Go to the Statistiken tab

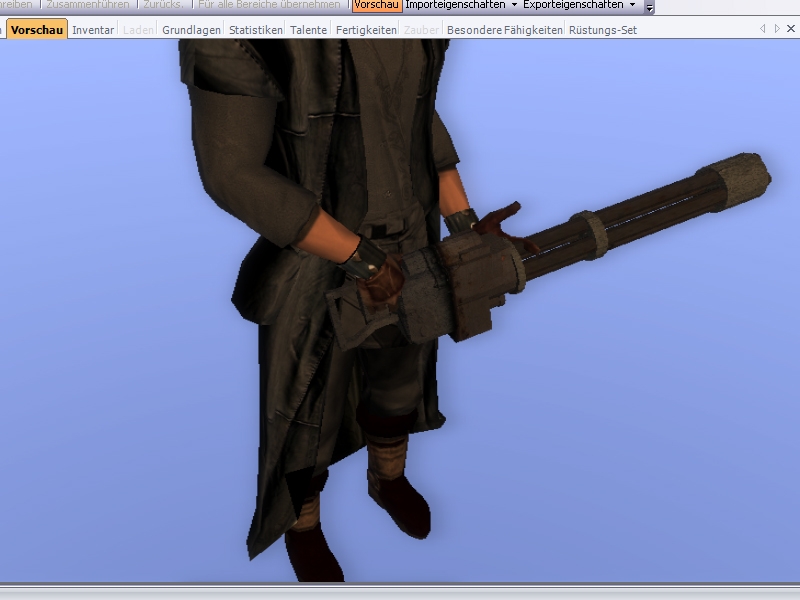[x=255, y=30]
